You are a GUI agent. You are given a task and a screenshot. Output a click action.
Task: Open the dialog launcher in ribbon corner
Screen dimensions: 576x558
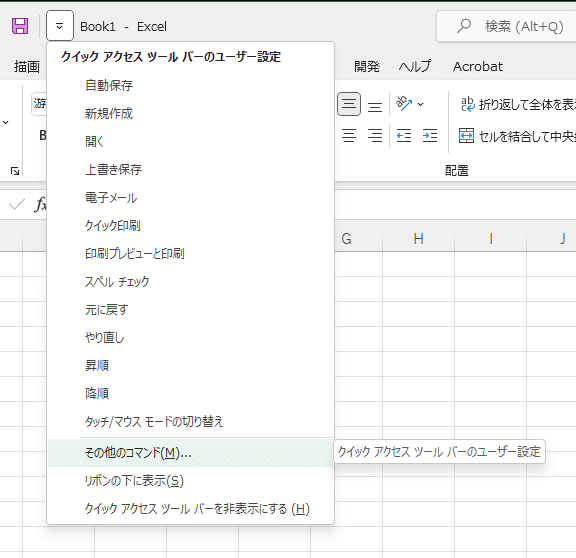15,171
